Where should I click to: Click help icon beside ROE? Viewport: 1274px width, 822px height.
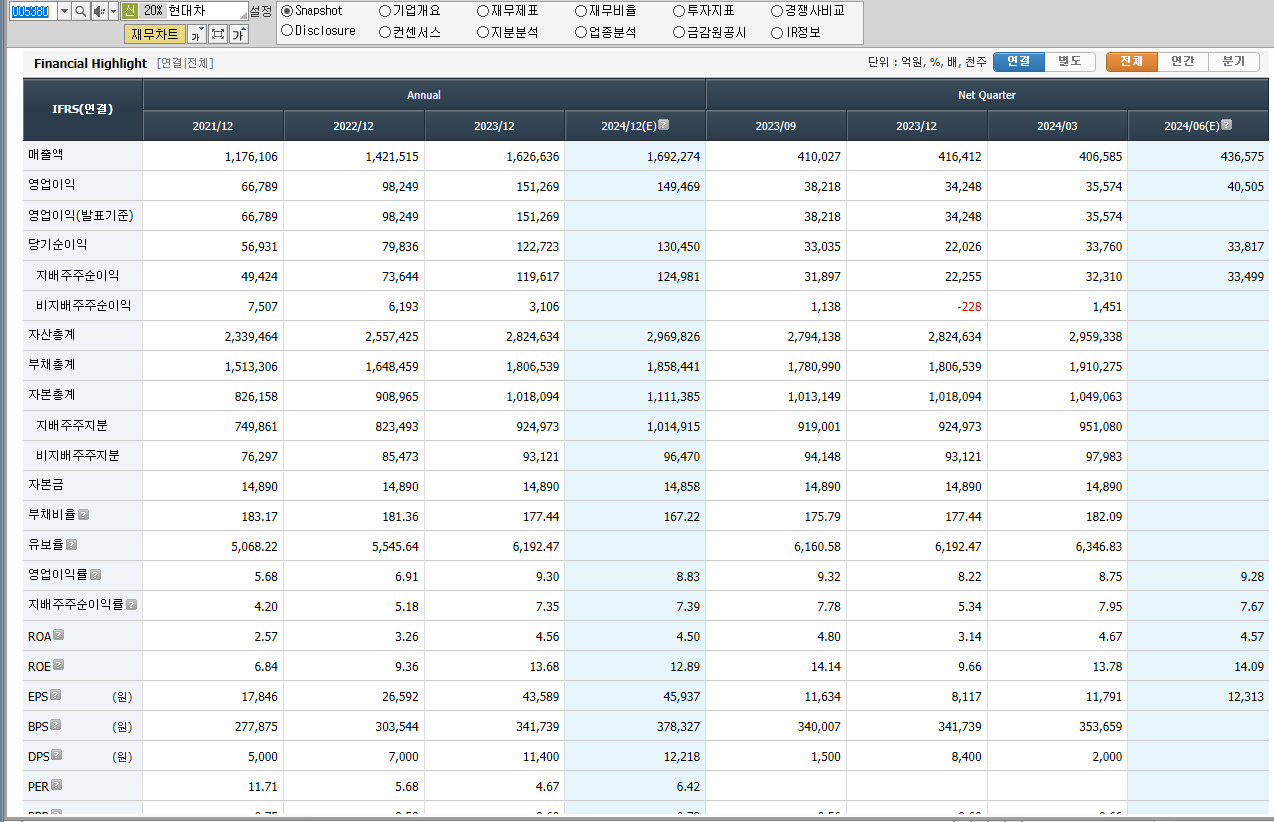(58, 665)
